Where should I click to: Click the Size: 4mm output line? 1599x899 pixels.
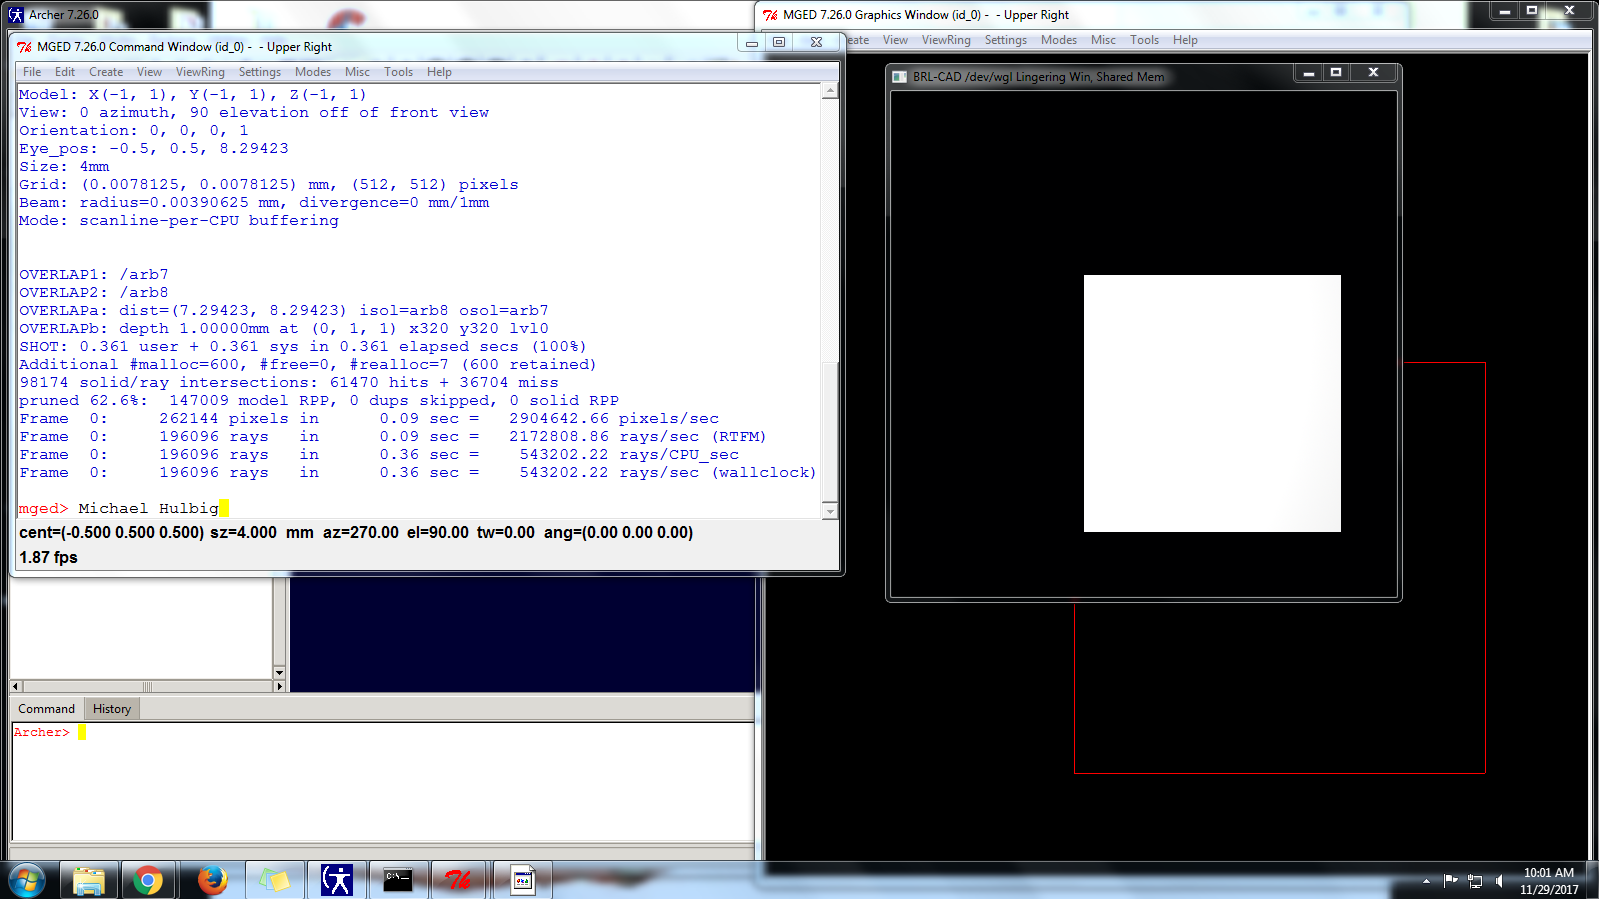tap(64, 167)
